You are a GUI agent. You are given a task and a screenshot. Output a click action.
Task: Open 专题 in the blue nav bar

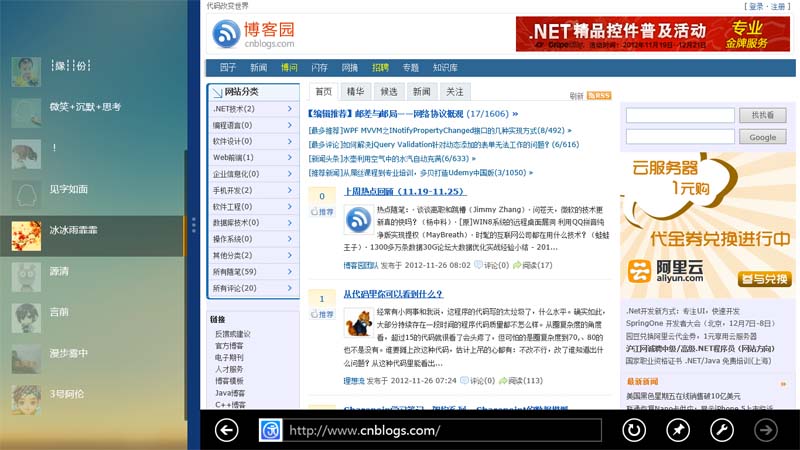coord(411,68)
